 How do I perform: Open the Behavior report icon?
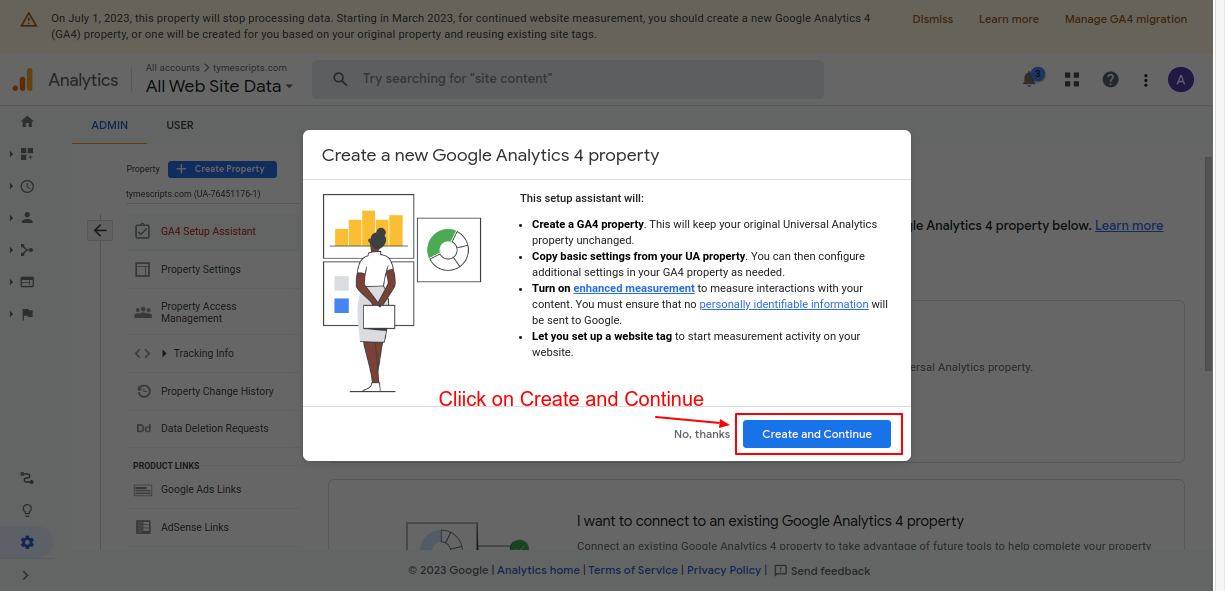27,282
